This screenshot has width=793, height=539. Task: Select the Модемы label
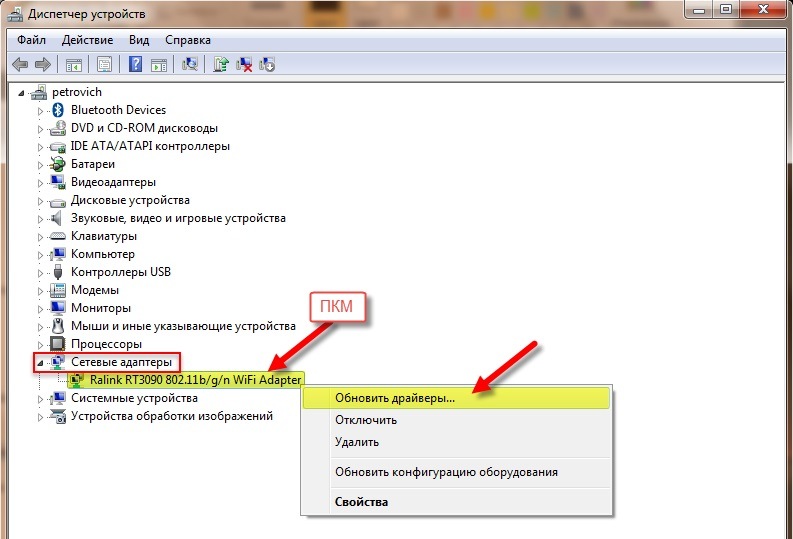tap(95, 290)
